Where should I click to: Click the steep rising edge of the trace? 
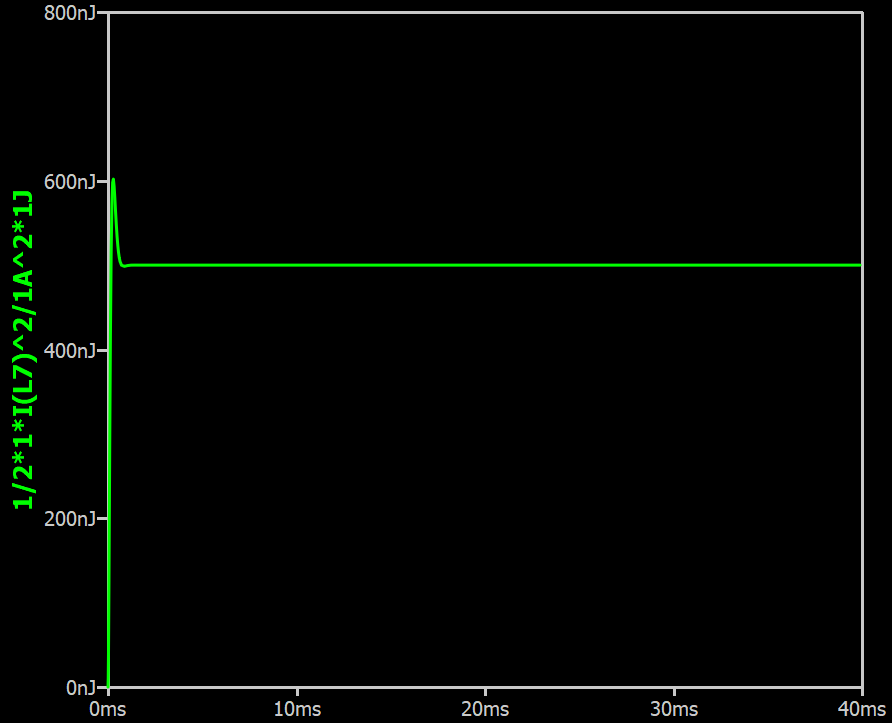tap(109, 455)
